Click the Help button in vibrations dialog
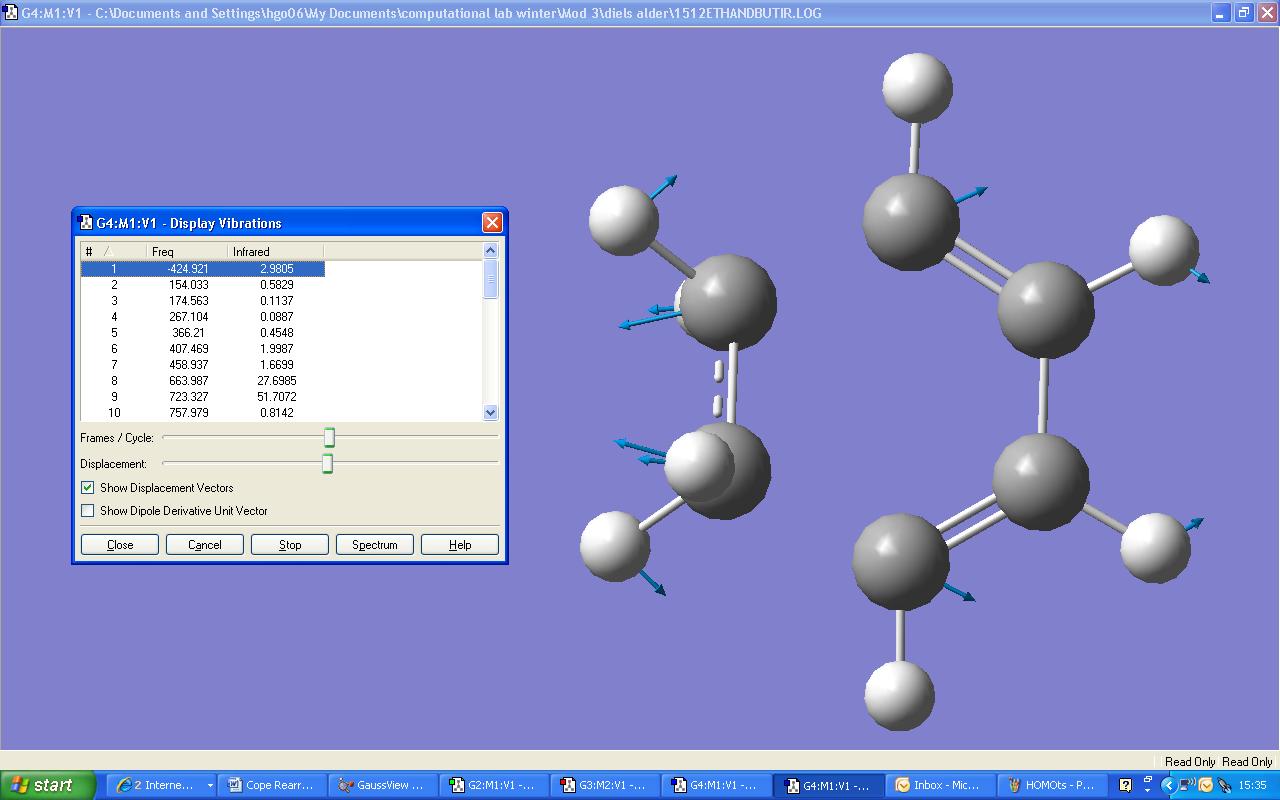The height and width of the screenshot is (800, 1280). 460,545
